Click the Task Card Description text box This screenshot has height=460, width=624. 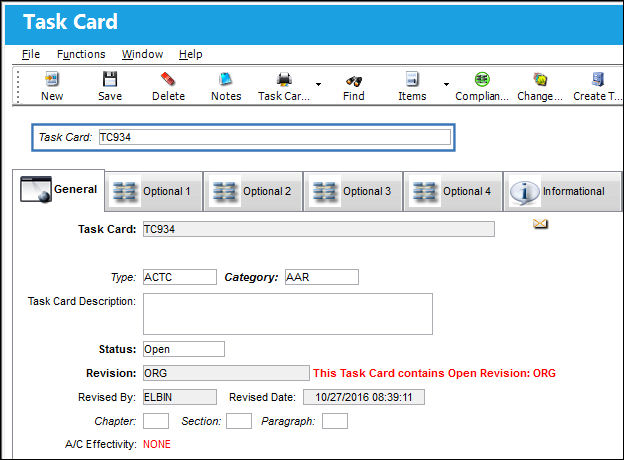(288, 314)
